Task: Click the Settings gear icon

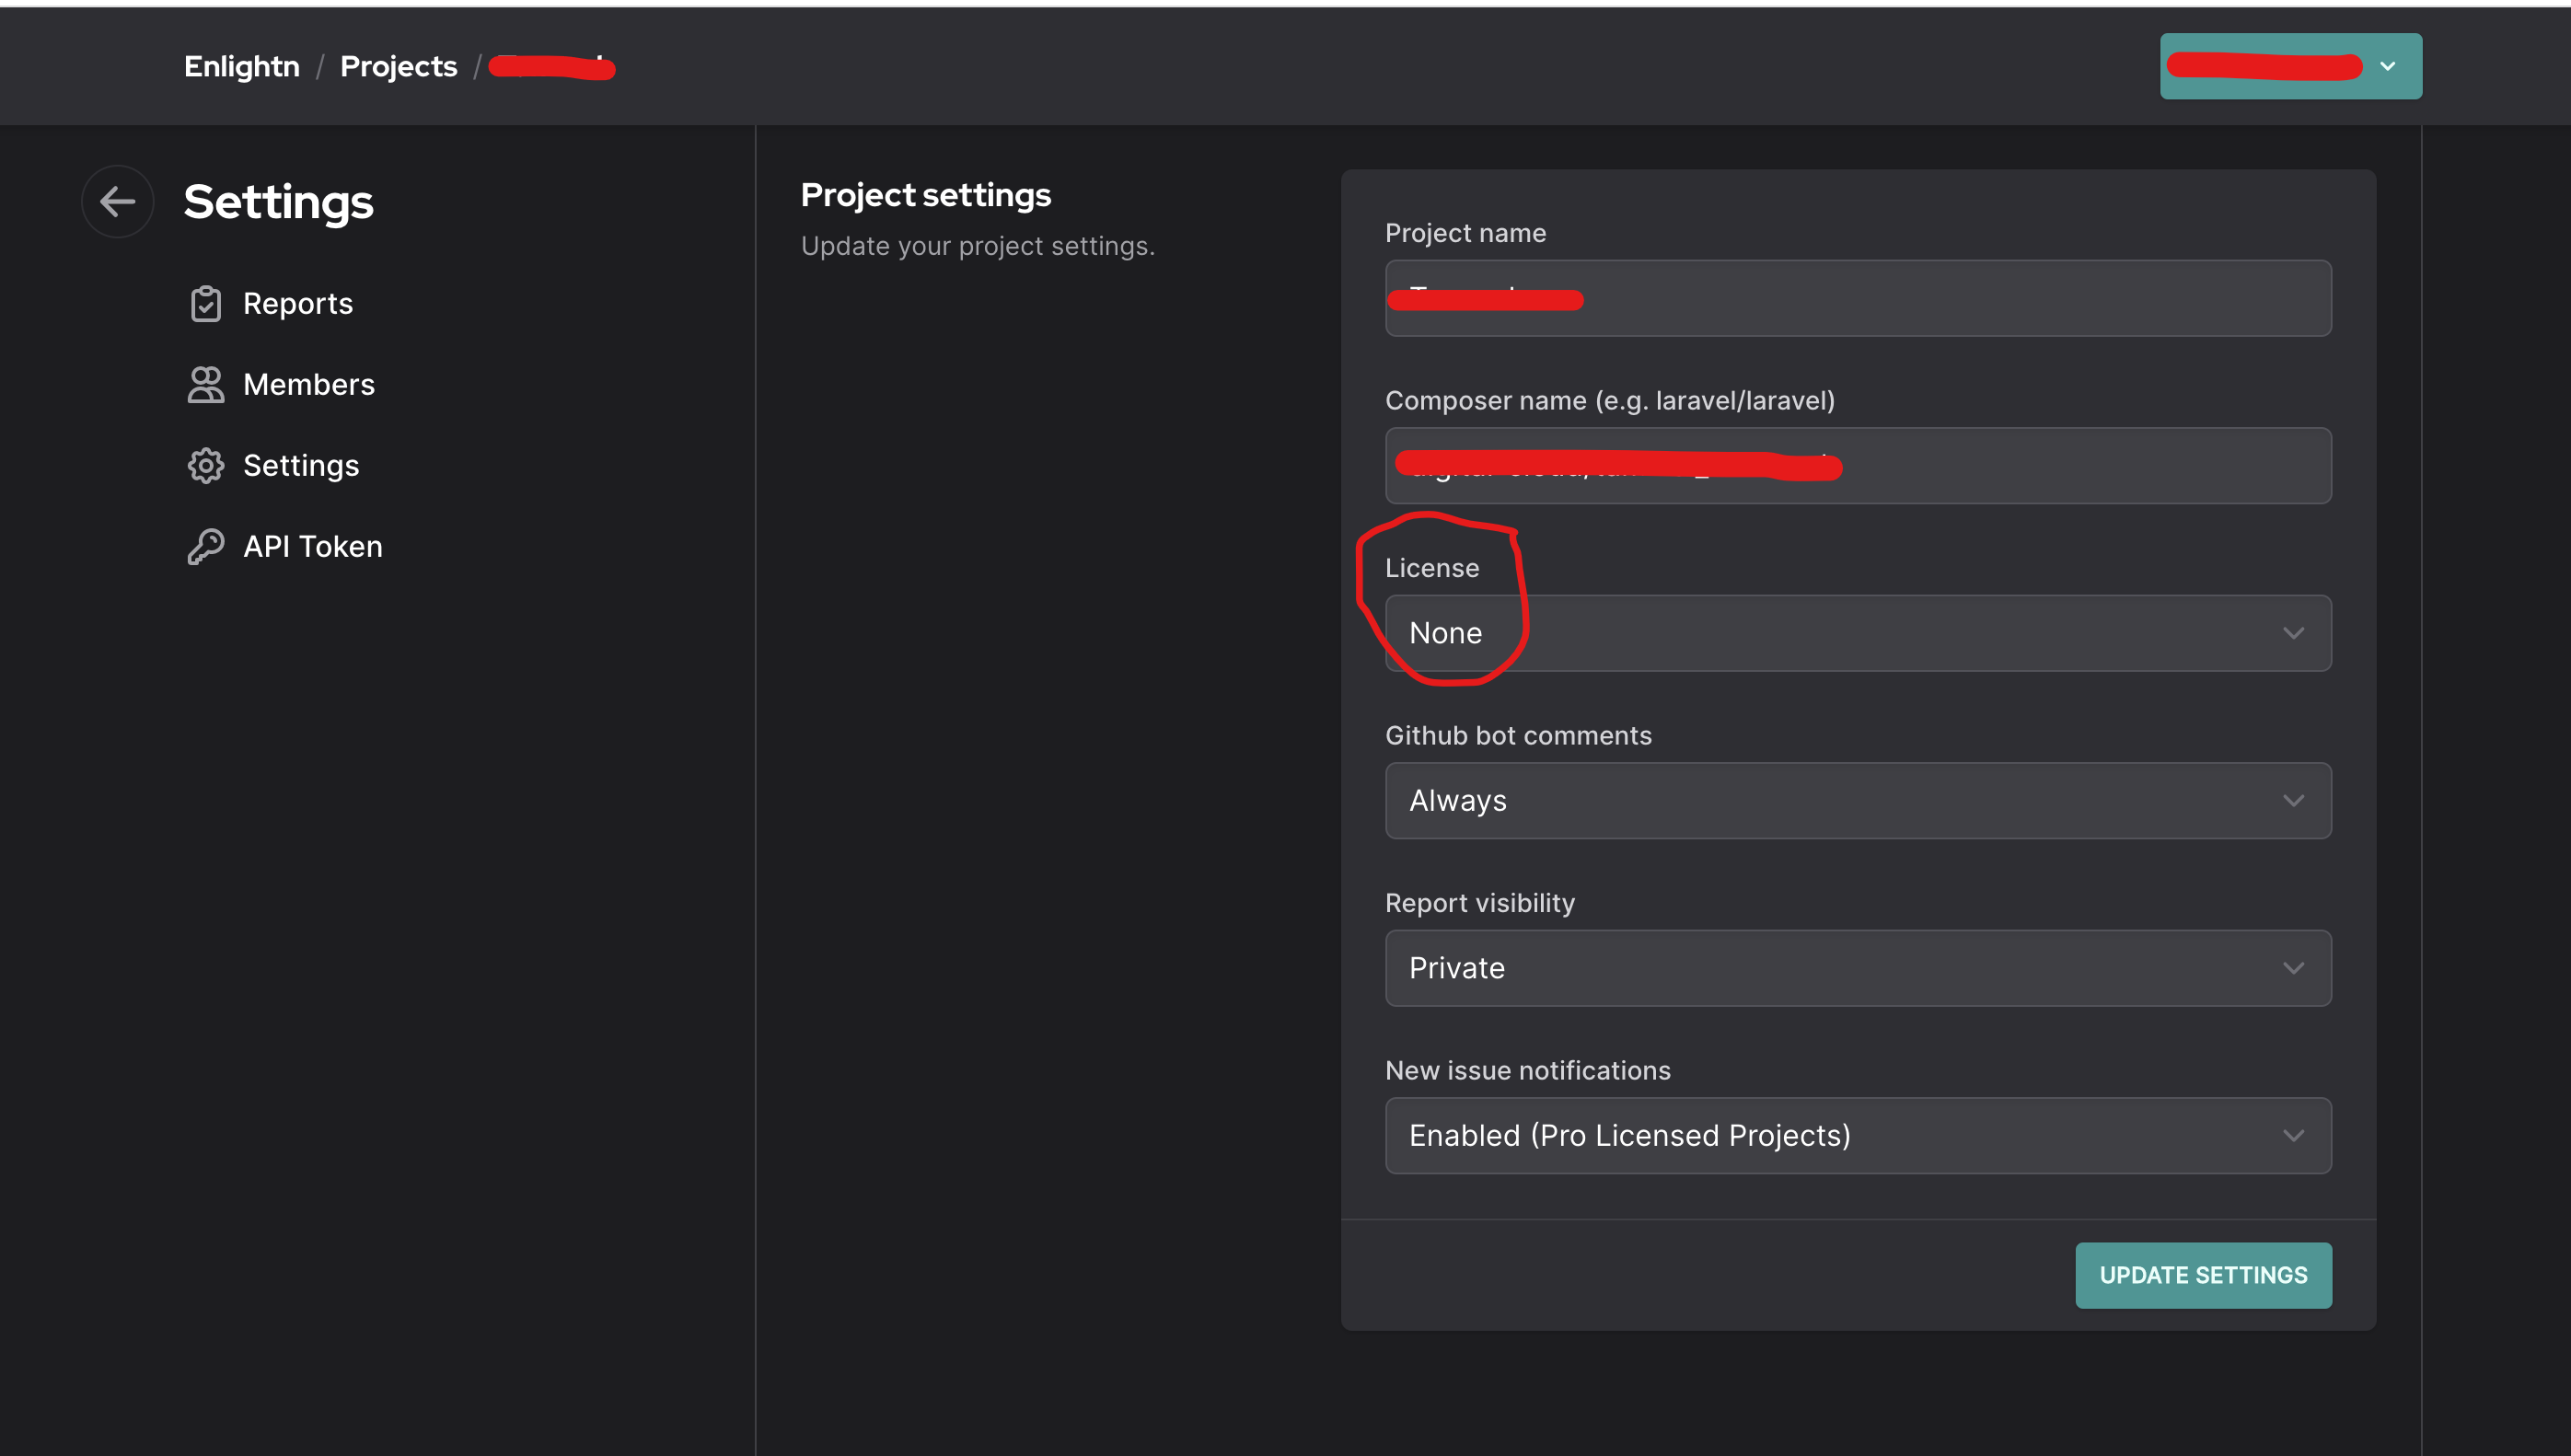Action: [205, 466]
